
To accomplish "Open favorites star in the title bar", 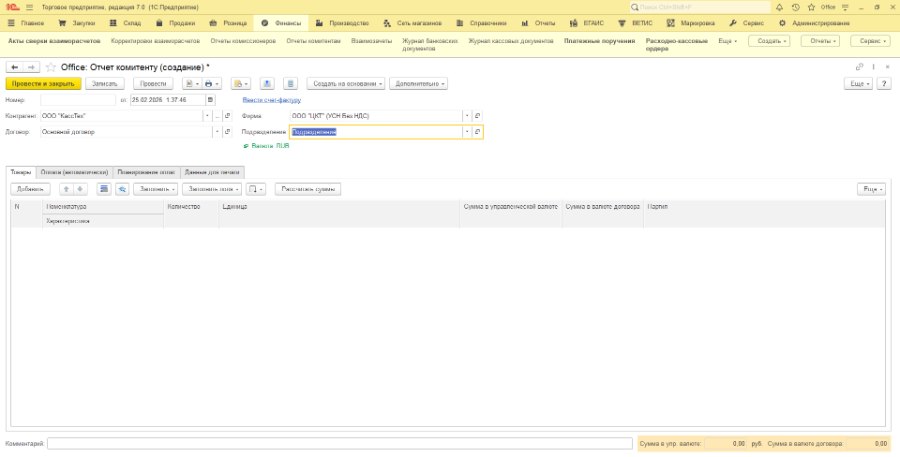I will [811, 7].
